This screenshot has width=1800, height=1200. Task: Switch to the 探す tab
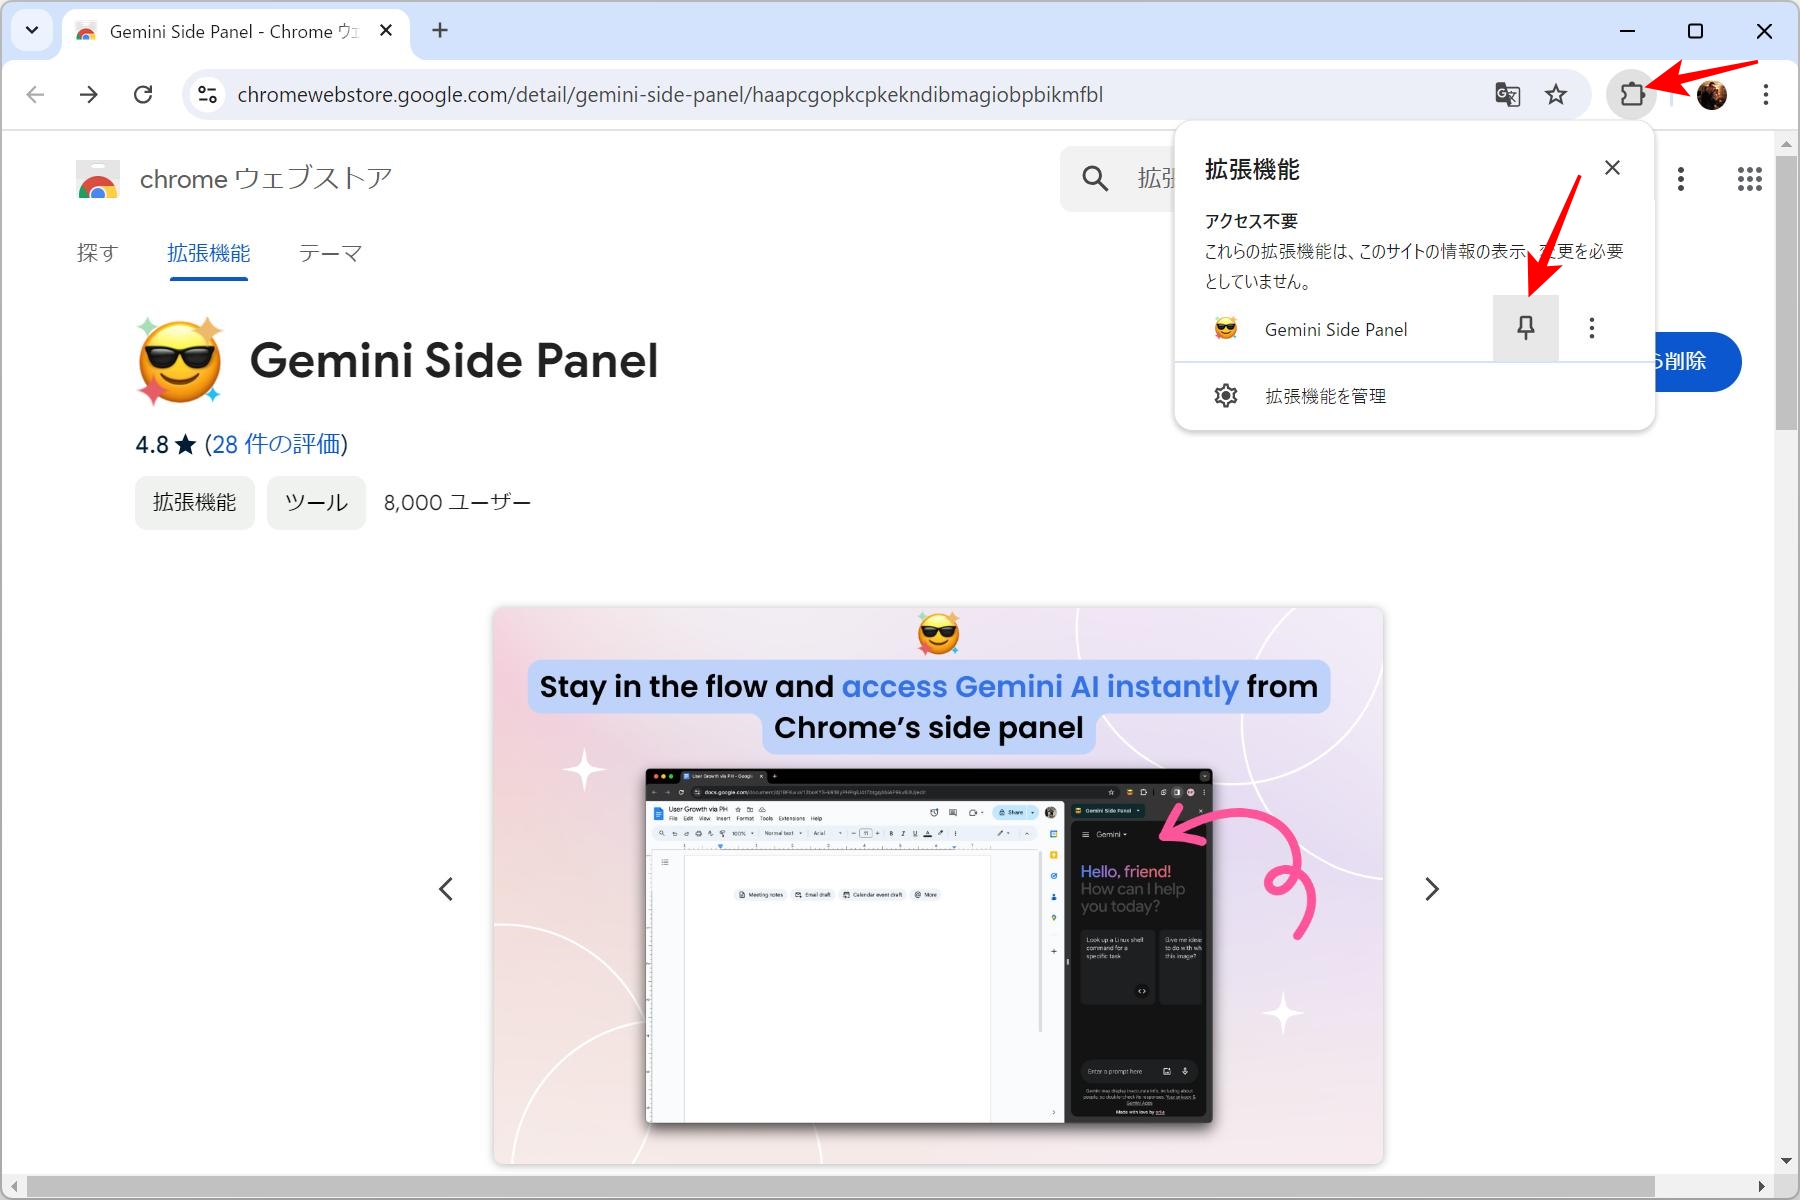98,253
